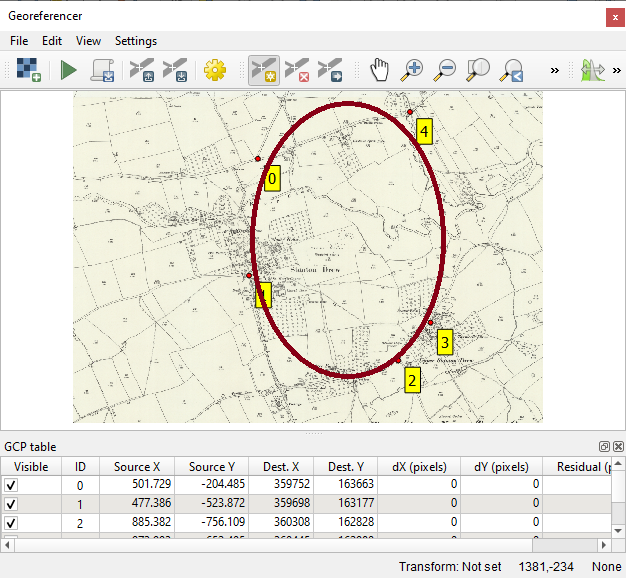The height and width of the screenshot is (578, 626).
Task: Toggle the Visible checkbox for GCP 1
Action: (x=12, y=504)
